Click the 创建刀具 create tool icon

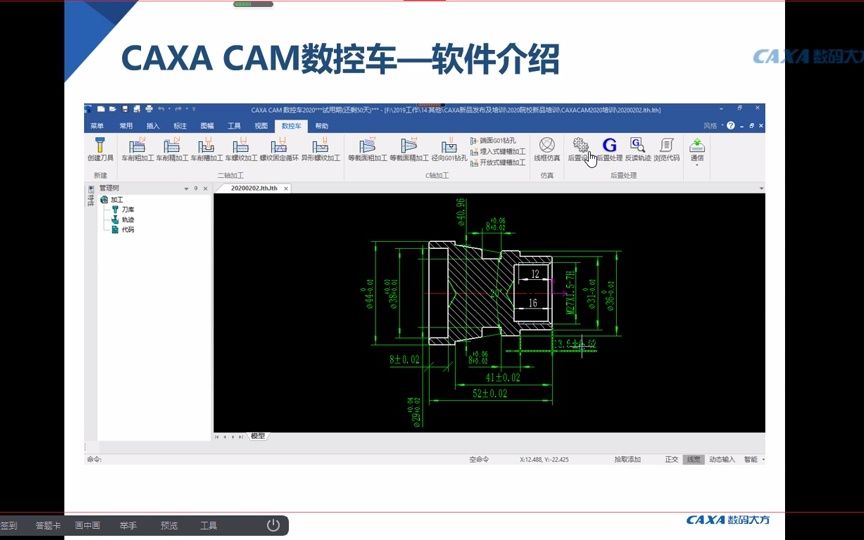(100, 149)
